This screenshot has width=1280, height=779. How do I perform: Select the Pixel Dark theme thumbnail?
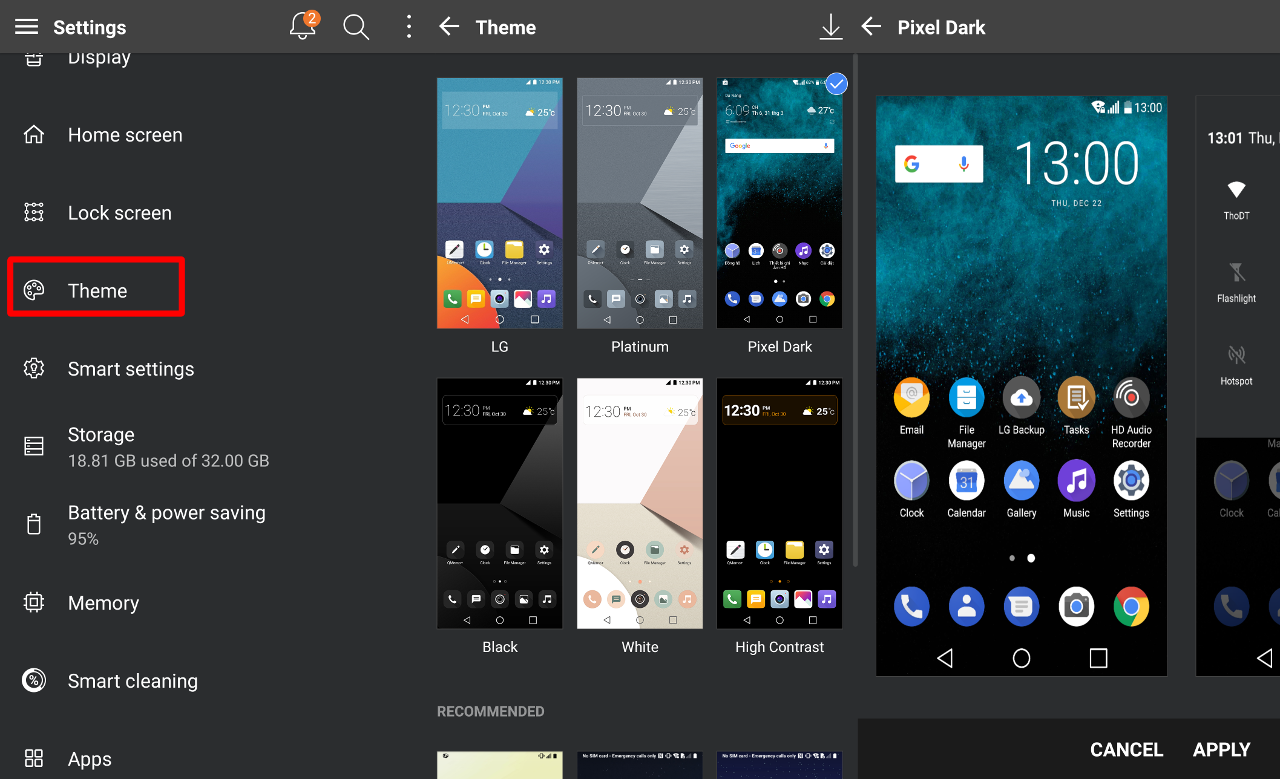(779, 203)
